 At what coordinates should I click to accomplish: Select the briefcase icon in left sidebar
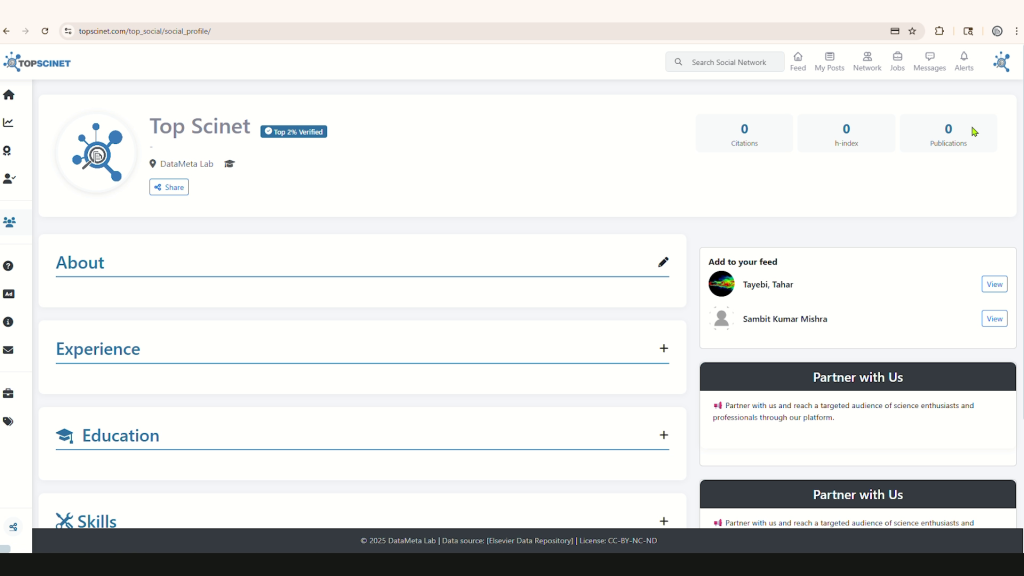pos(9,393)
